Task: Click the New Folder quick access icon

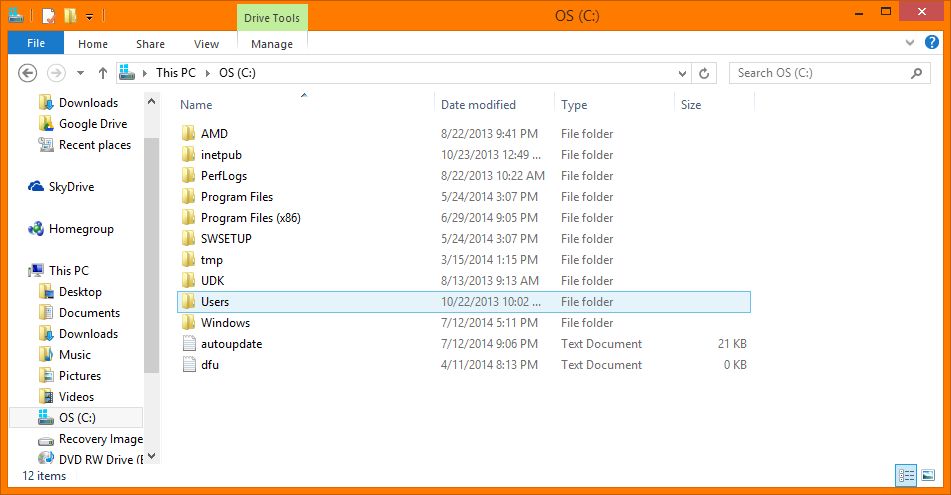Action: click(x=70, y=16)
